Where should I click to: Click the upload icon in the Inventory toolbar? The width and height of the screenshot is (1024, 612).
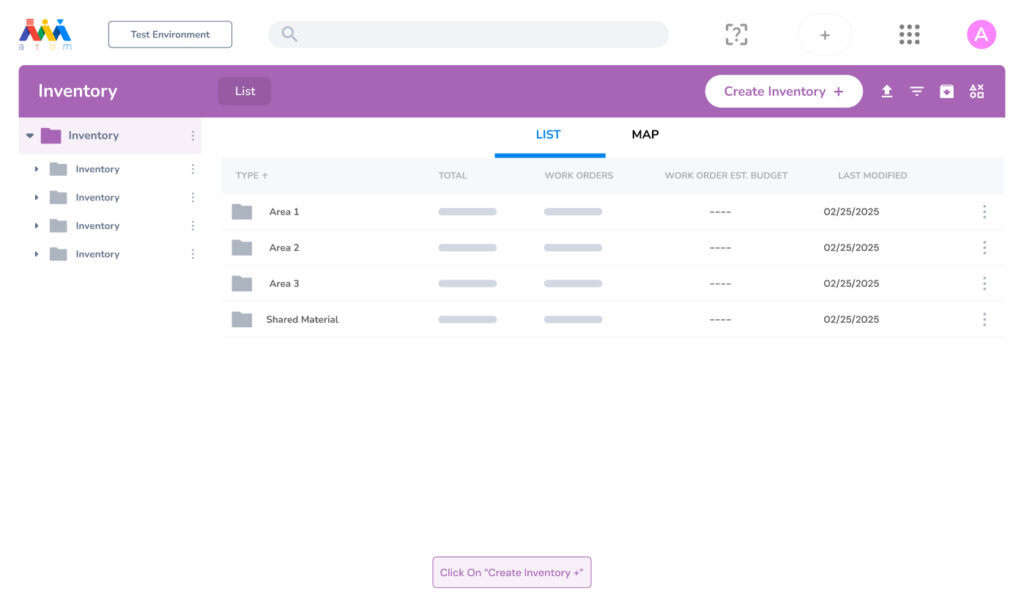pos(886,91)
